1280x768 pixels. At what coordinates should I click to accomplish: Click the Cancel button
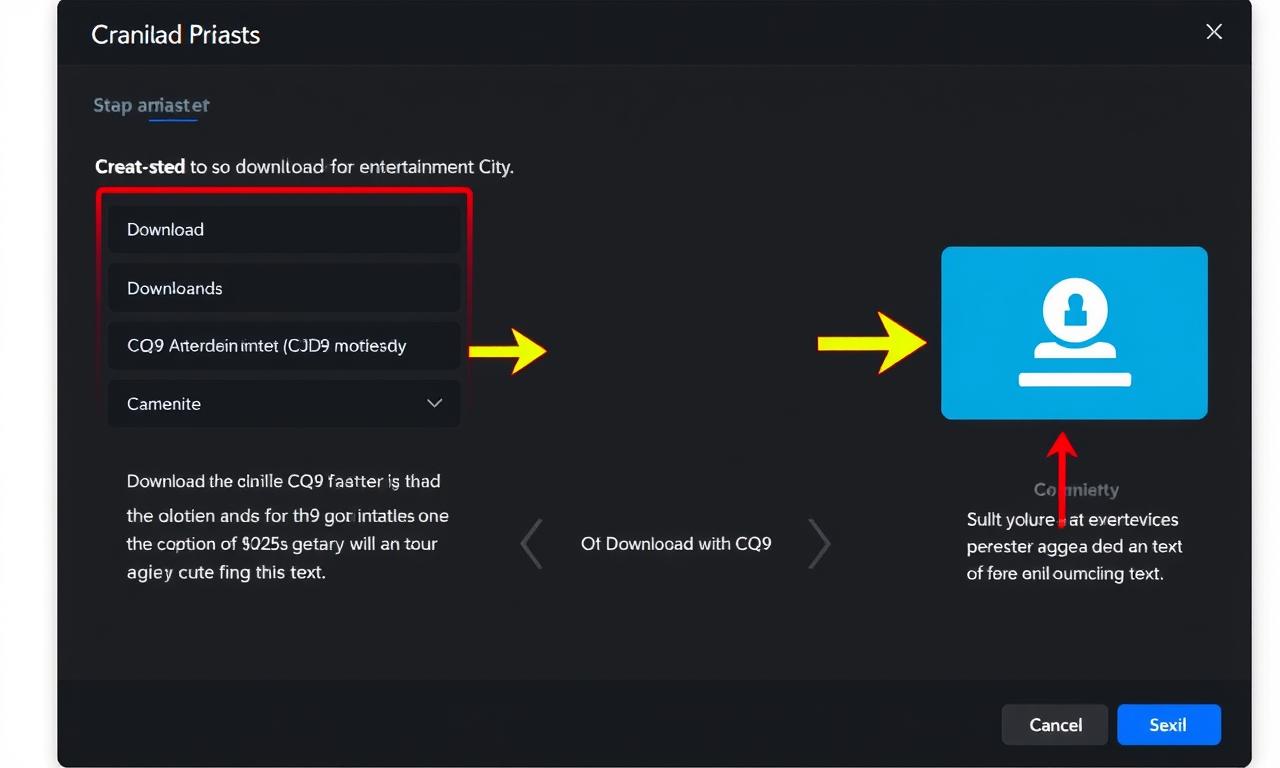click(x=1055, y=725)
